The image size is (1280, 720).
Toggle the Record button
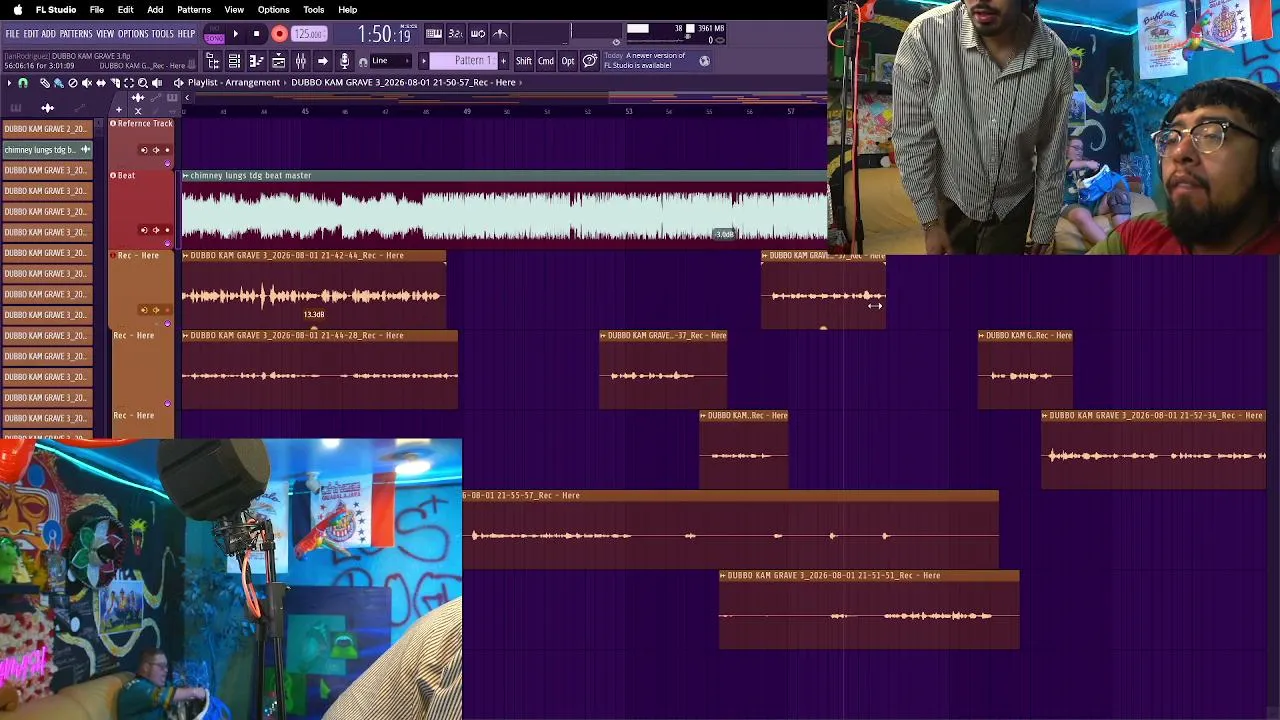point(279,34)
